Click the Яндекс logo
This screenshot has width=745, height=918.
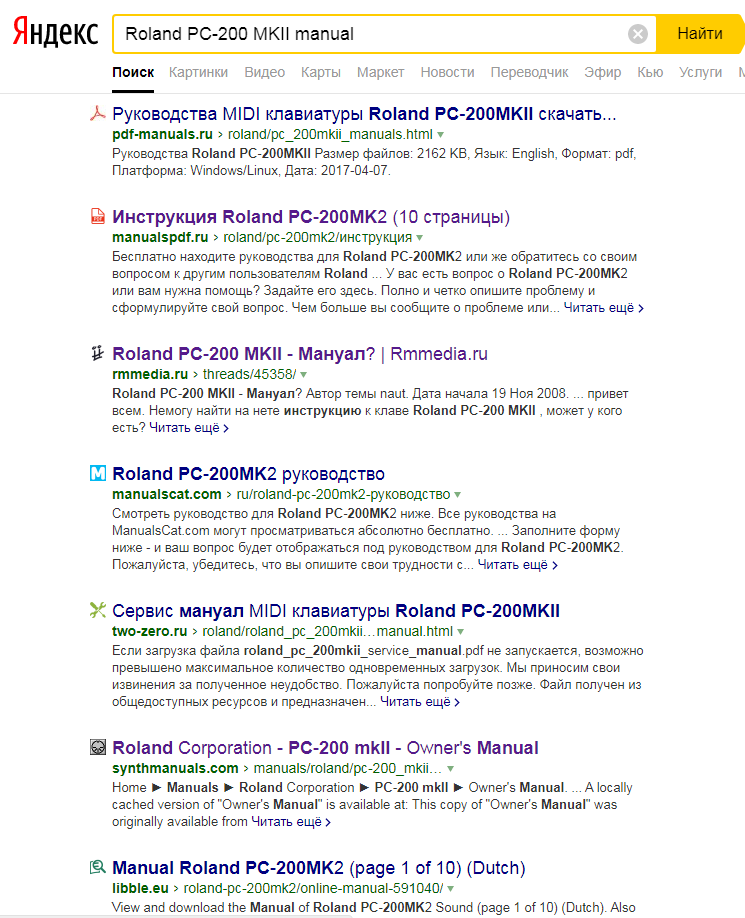(56, 32)
